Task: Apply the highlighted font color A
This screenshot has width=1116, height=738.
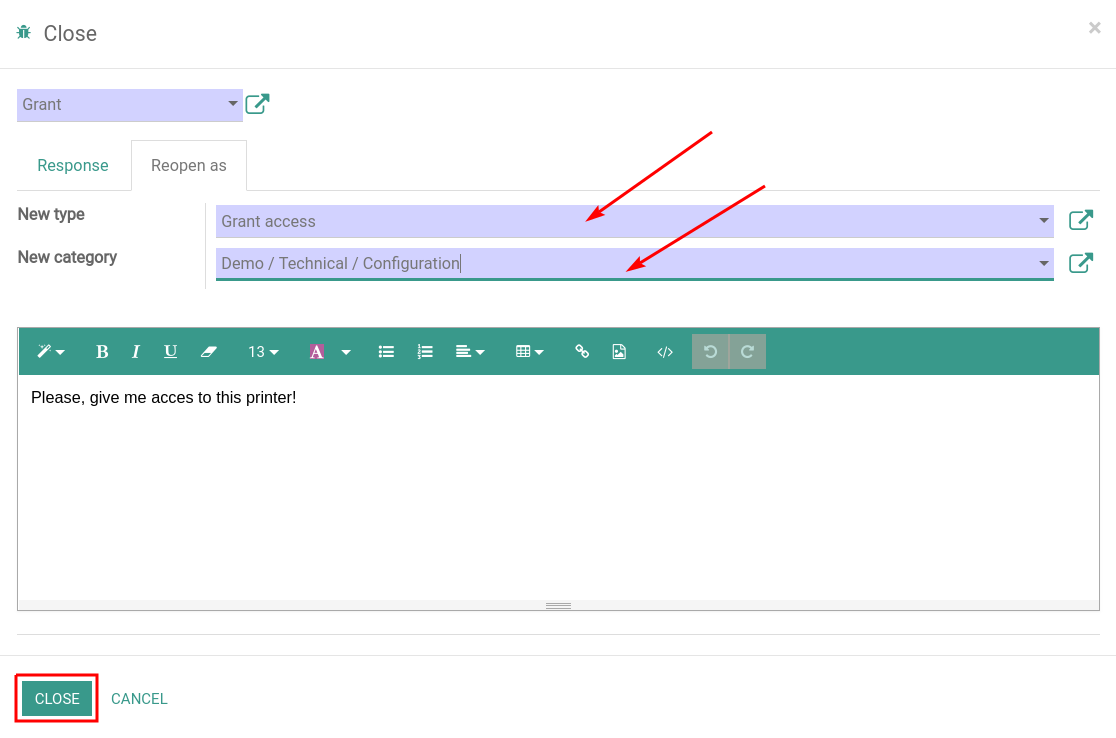Action: (317, 352)
